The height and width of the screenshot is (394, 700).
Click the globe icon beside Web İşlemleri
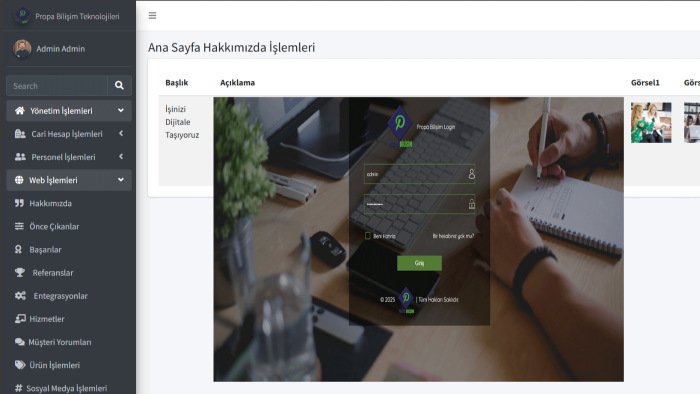point(19,180)
